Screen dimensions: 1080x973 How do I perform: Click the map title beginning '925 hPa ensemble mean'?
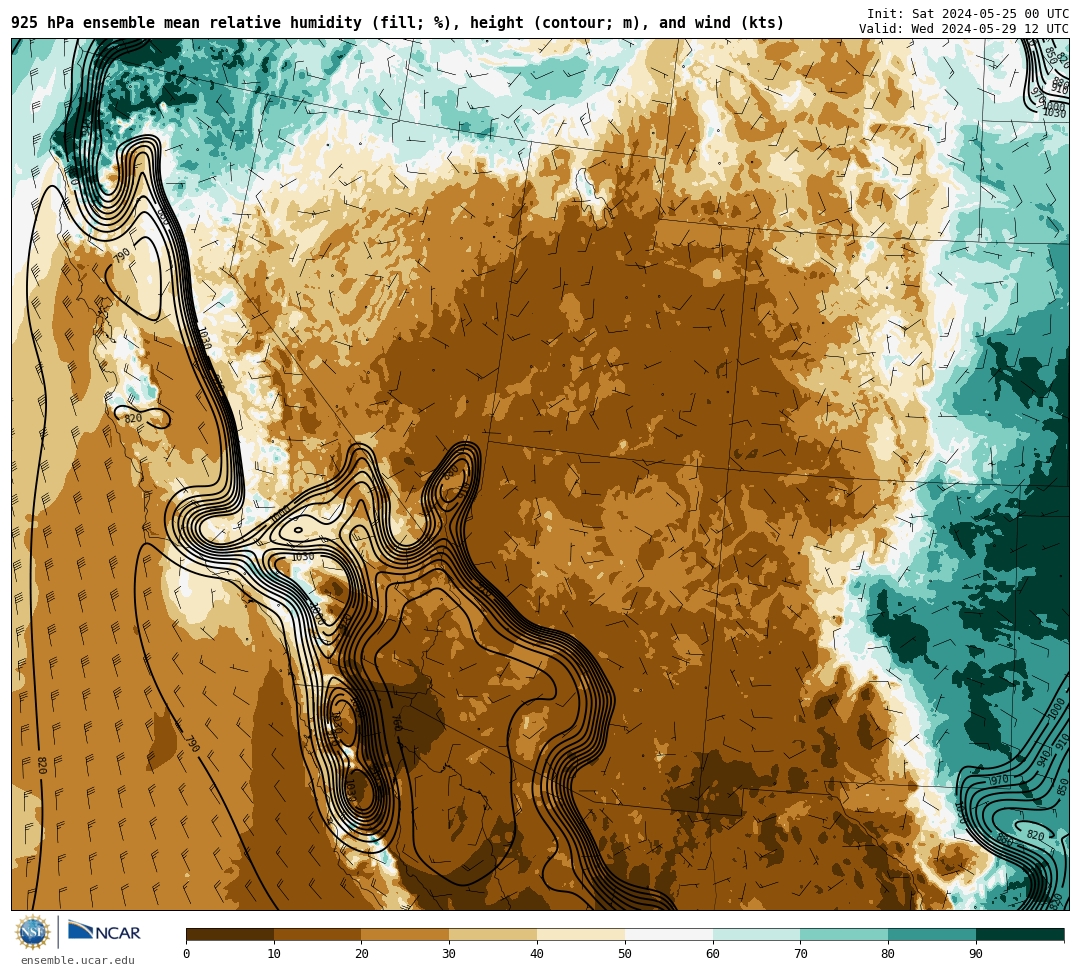[x=397, y=23]
